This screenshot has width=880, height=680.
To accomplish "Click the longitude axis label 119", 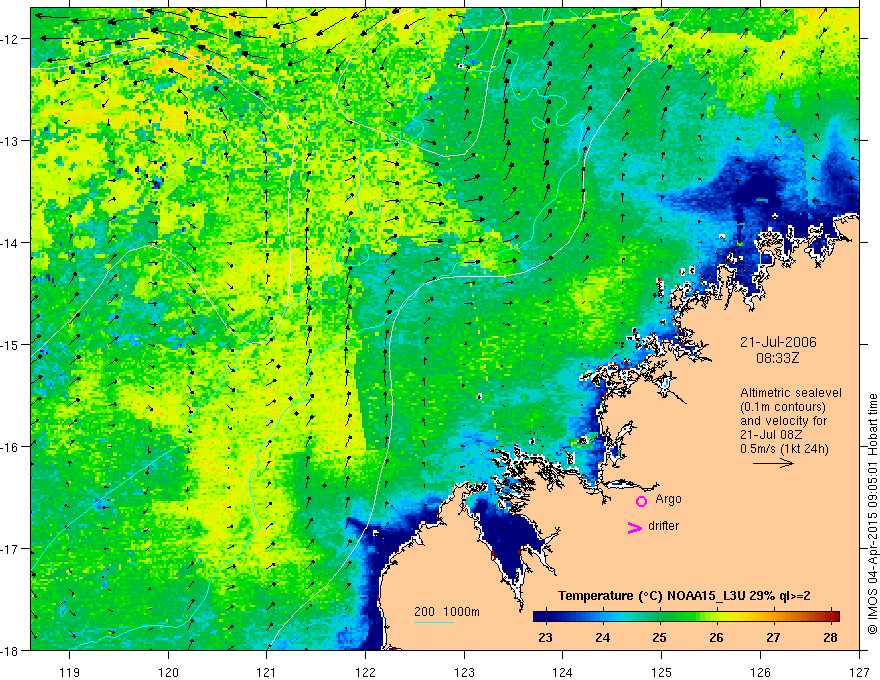I will tap(70, 672).
